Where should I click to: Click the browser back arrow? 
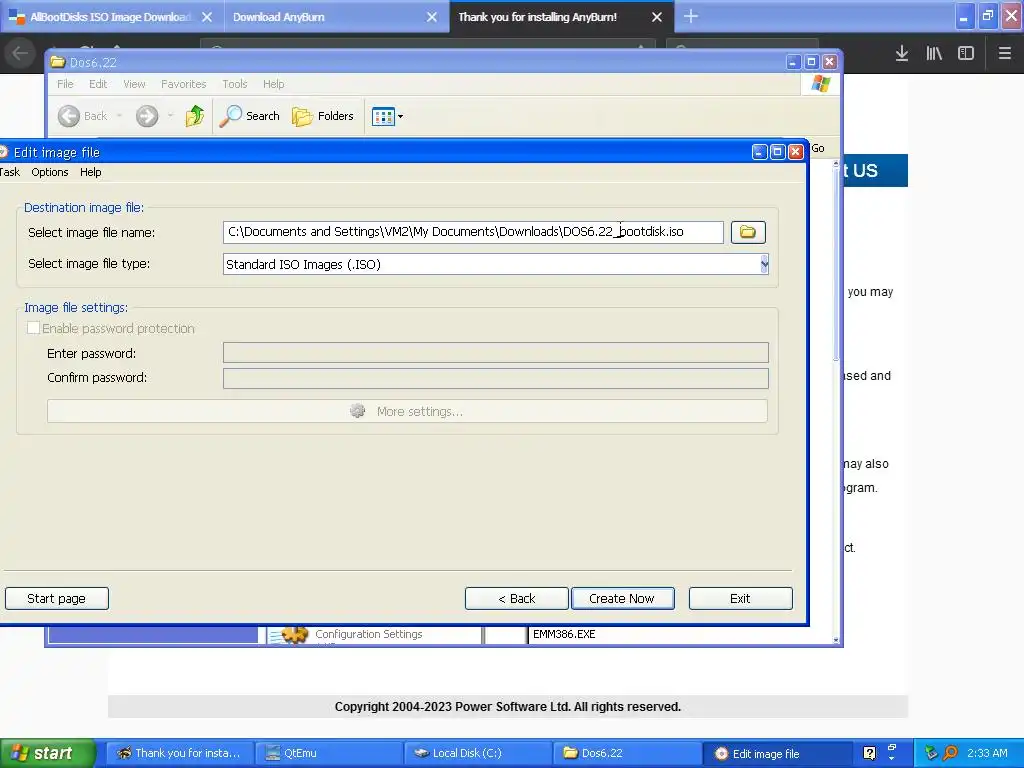point(20,53)
